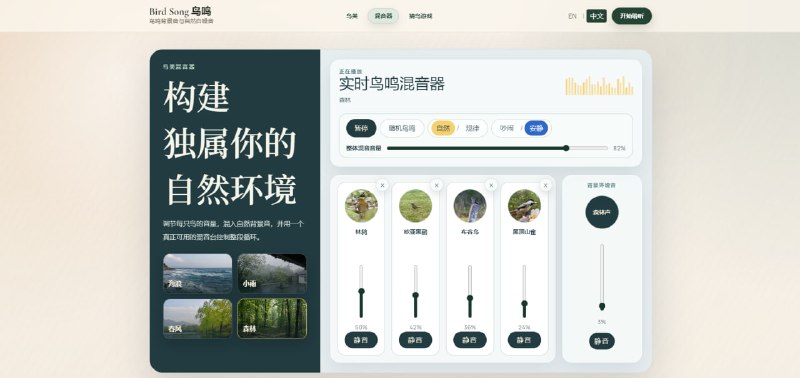Choose the 春风 spring breeze scene thumbnail
Viewport: 800px width, 378px height.
click(197, 318)
